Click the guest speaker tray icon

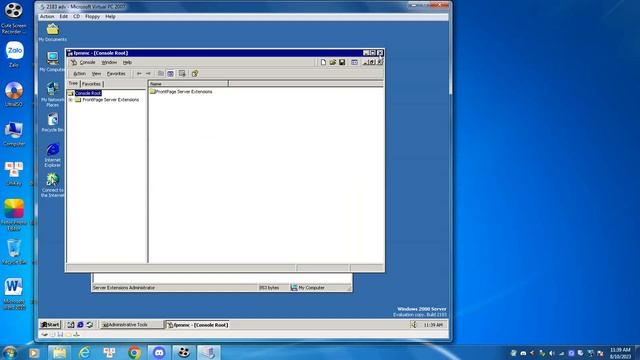[x=413, y=324]
